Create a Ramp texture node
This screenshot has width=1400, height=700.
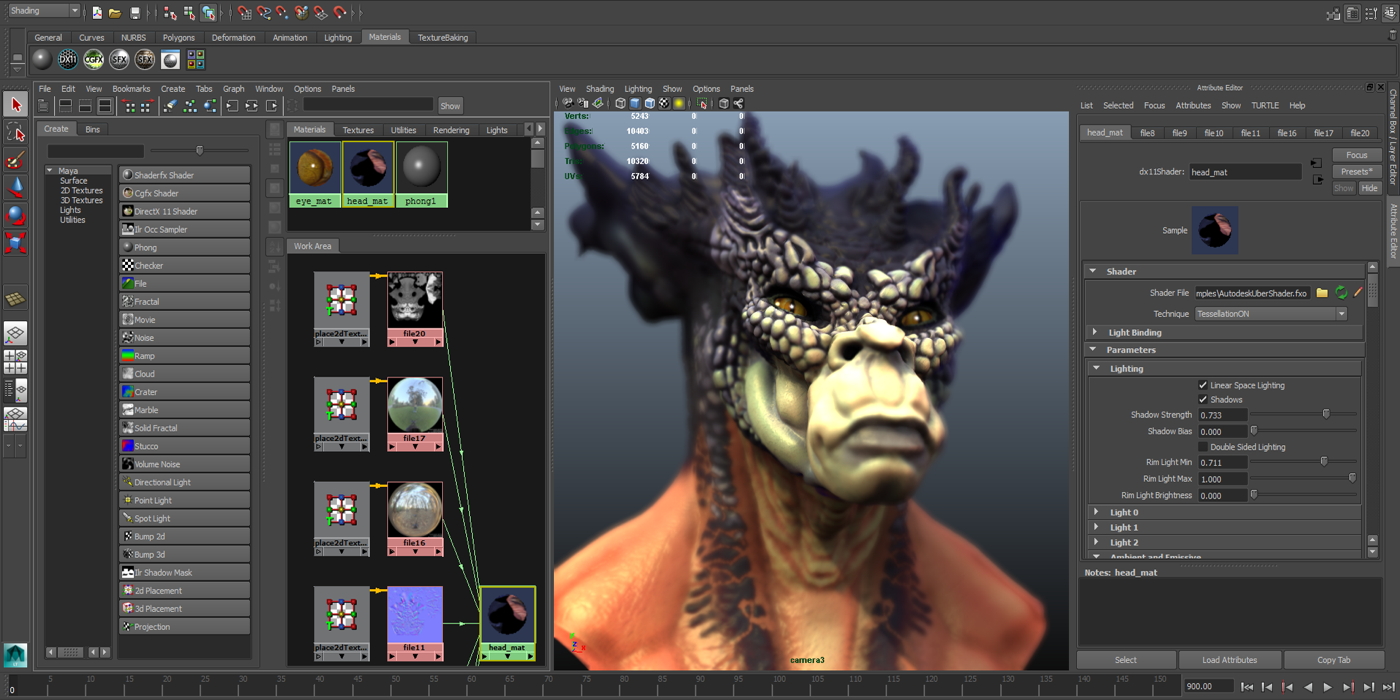pyautogui.click(x=184, y=356)
